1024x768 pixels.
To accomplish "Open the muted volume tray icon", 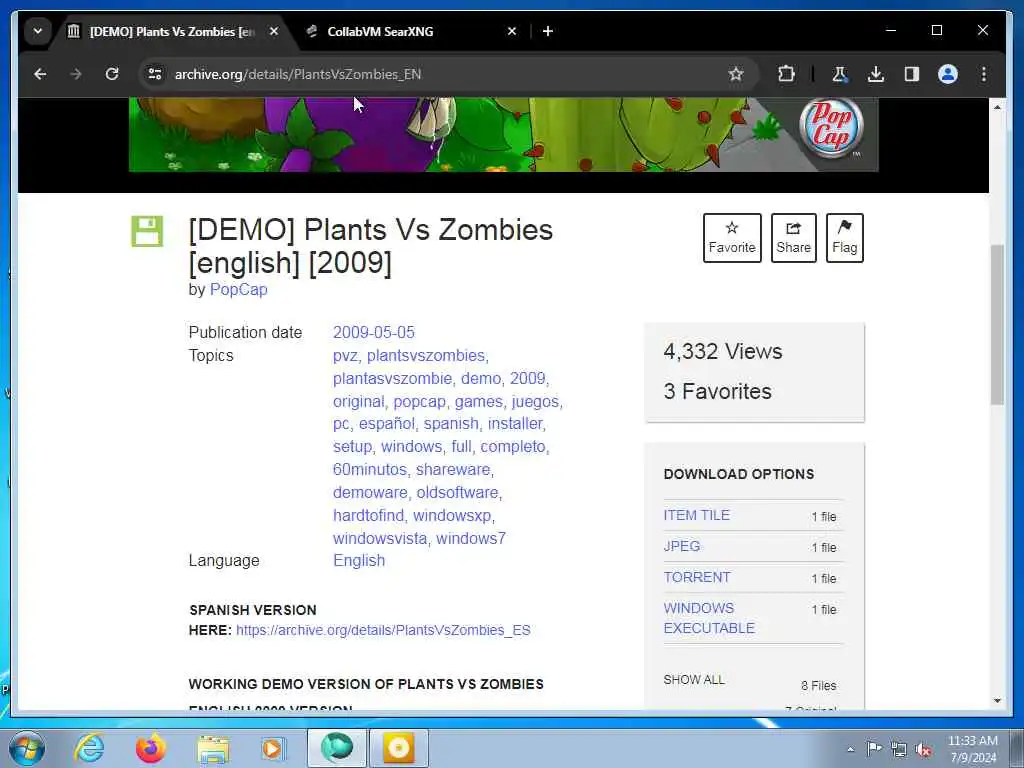I will [923, 749].
